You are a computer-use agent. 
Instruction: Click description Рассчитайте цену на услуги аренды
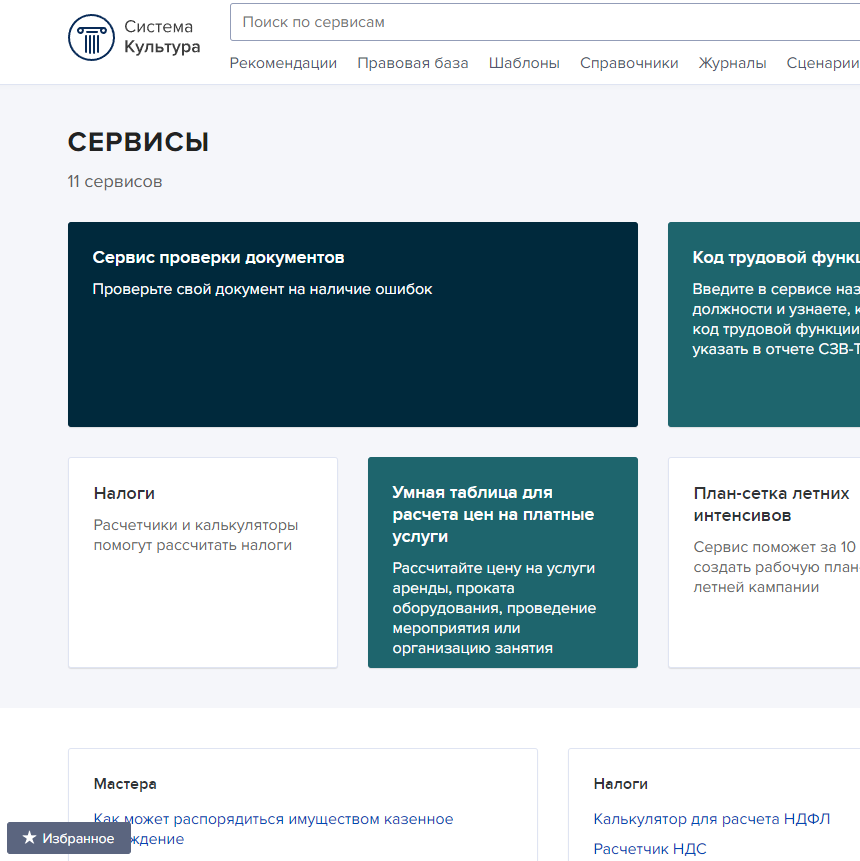tap(494, 608)
